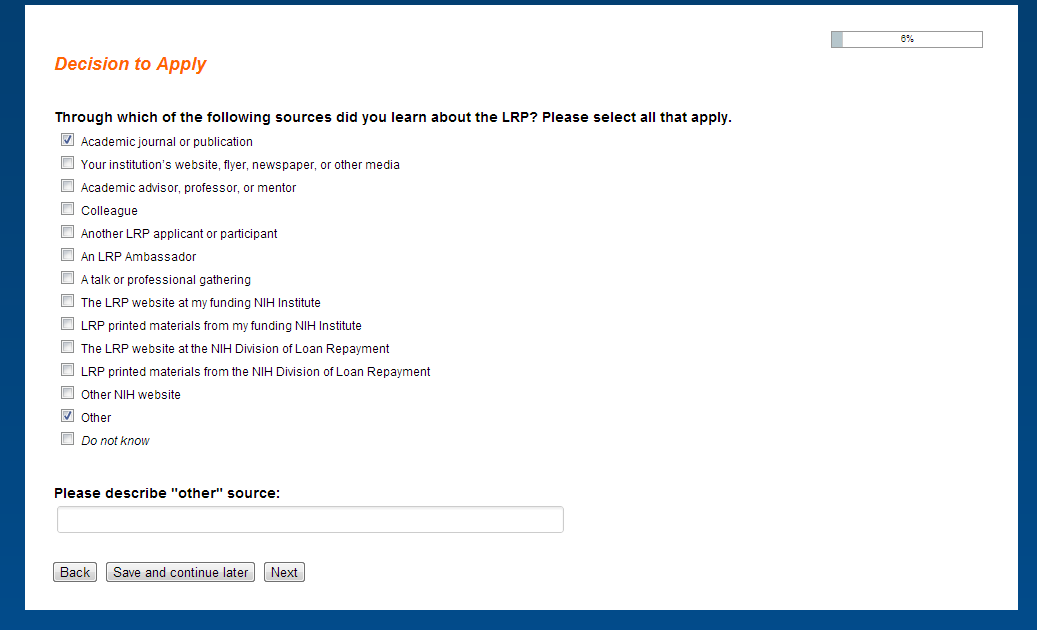Check Another LRP applicant or participant
The image size is (1037, 630).
tap(67, 232)
